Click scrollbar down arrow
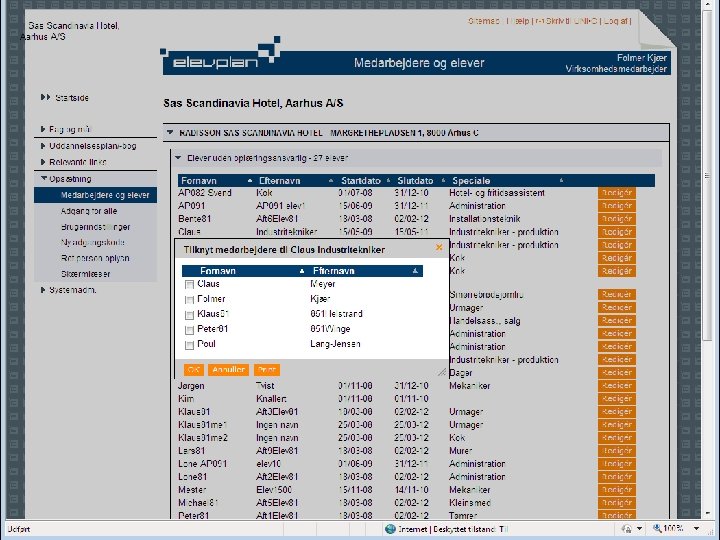The image size is (720, 540). [x=707, y=513]
